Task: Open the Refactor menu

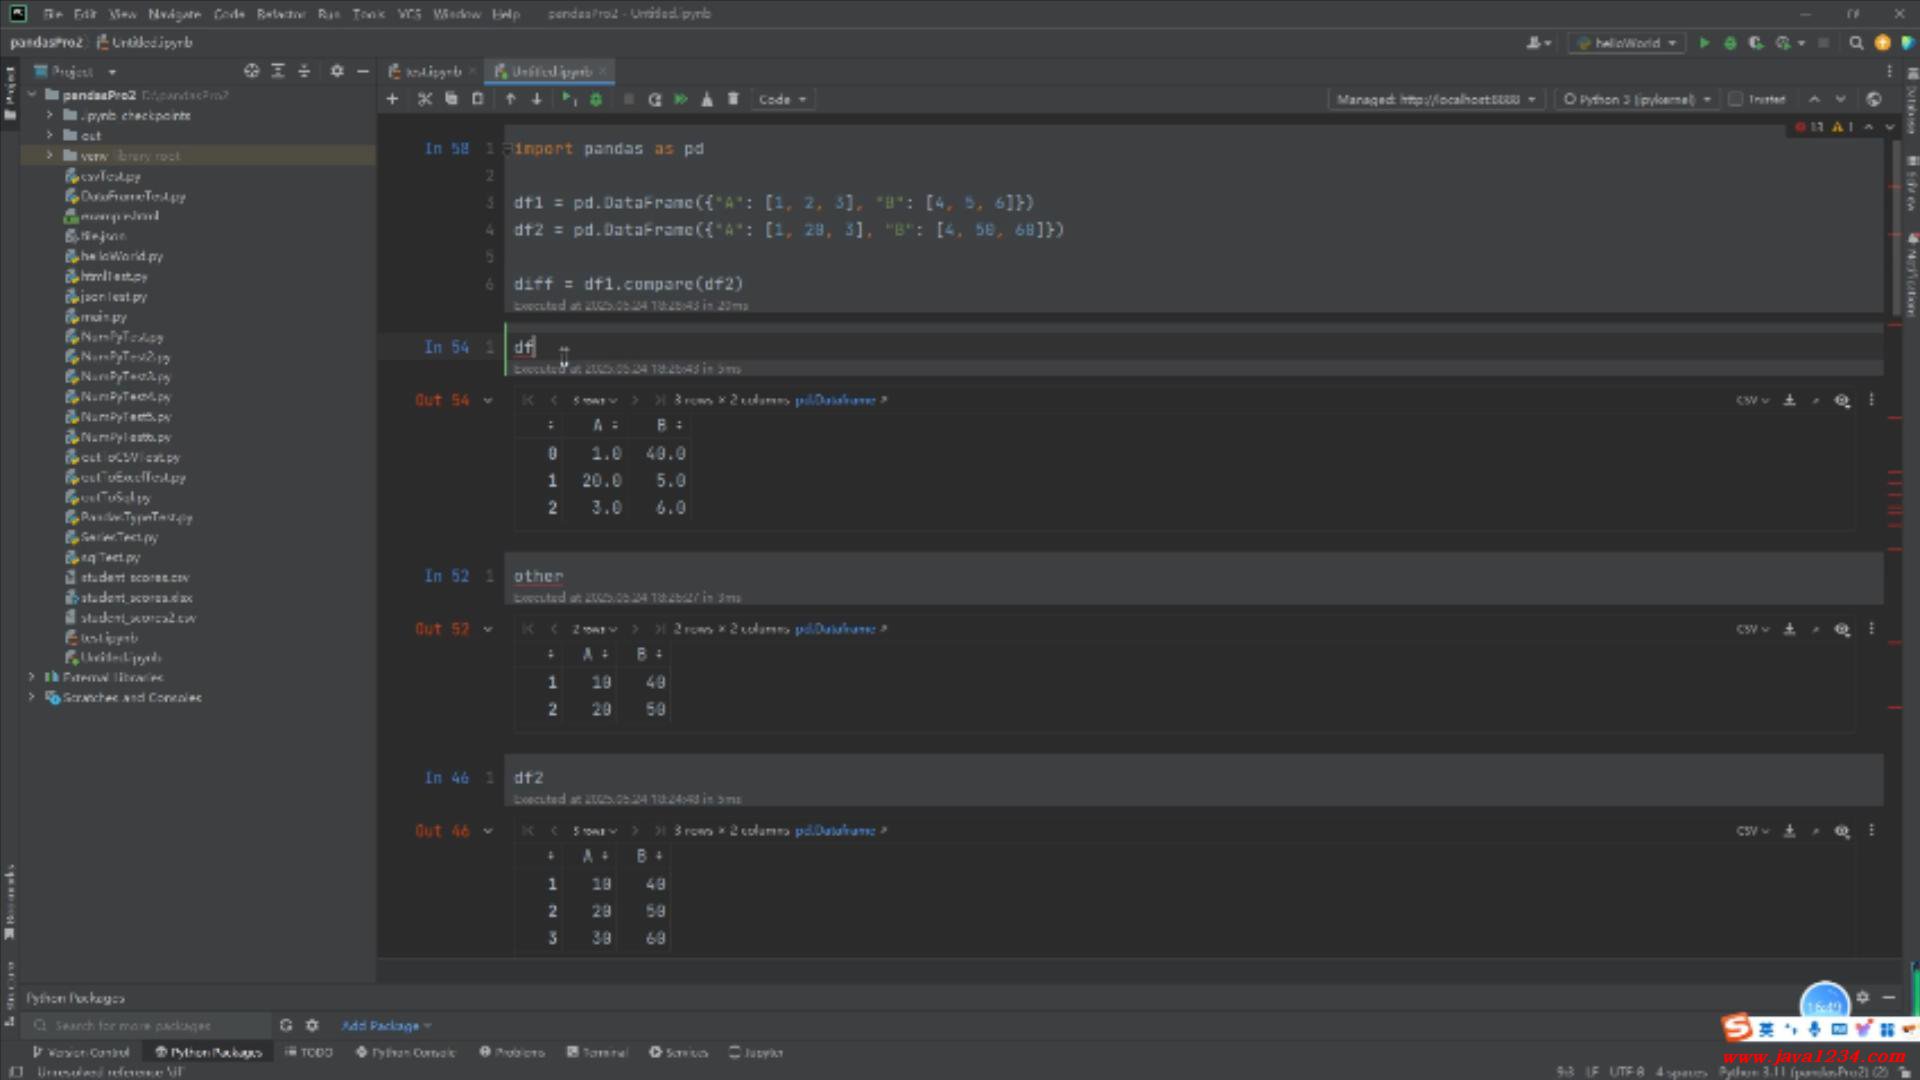Action: coord(280,14)
